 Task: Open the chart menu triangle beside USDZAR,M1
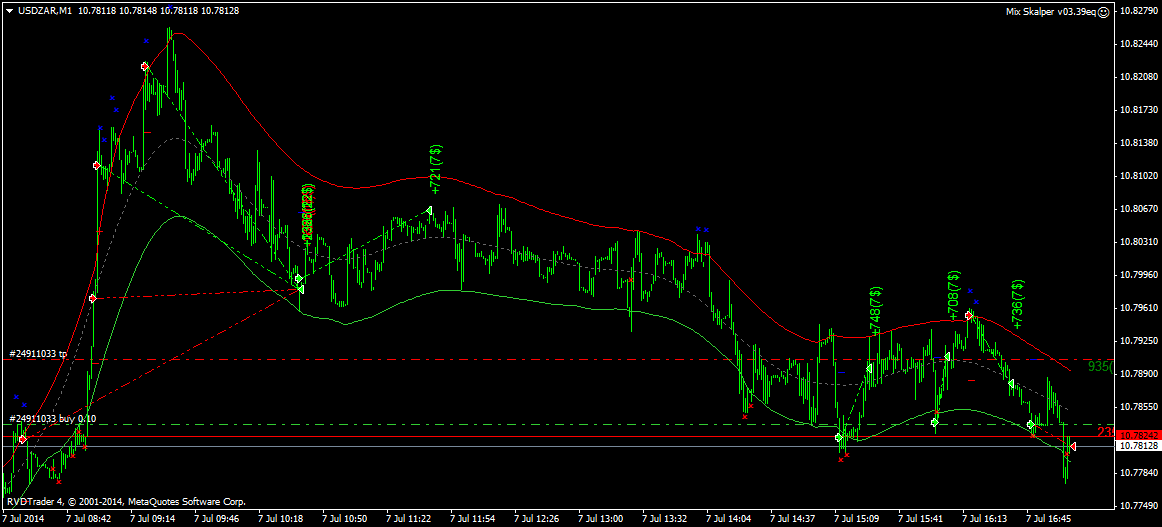point(10,10)
